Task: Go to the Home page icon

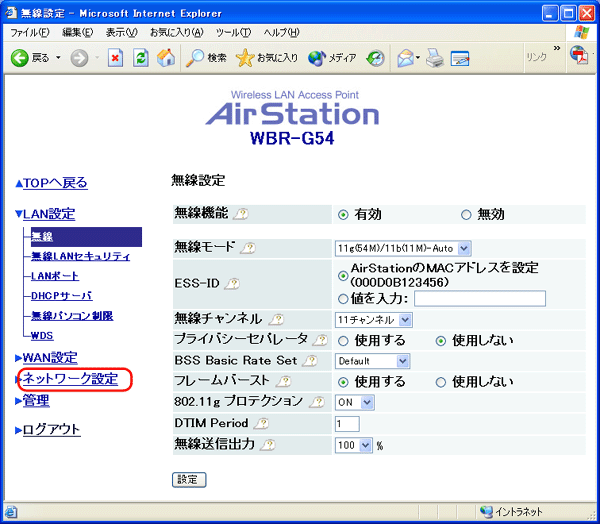Action: [166, 58]
